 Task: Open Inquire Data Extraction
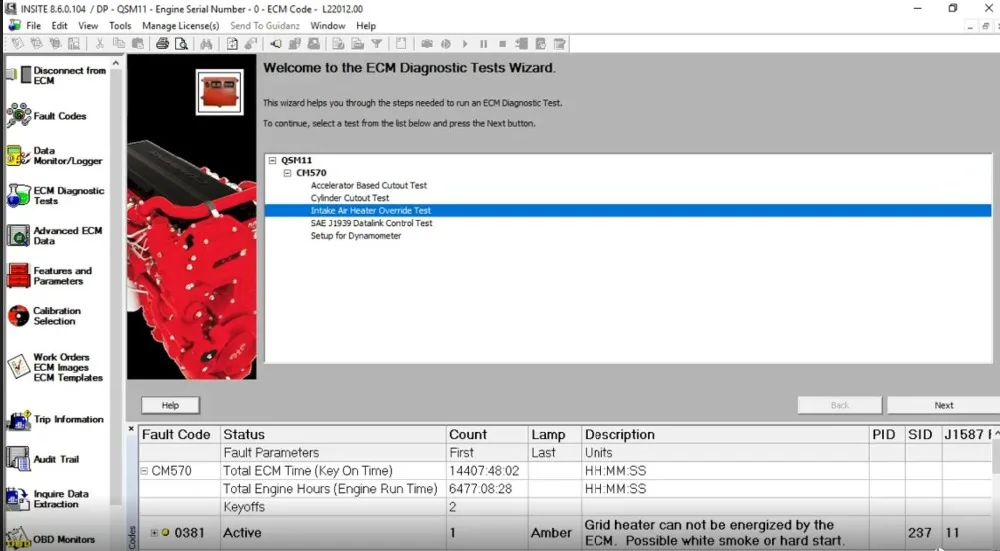click(x=48, y=499)
